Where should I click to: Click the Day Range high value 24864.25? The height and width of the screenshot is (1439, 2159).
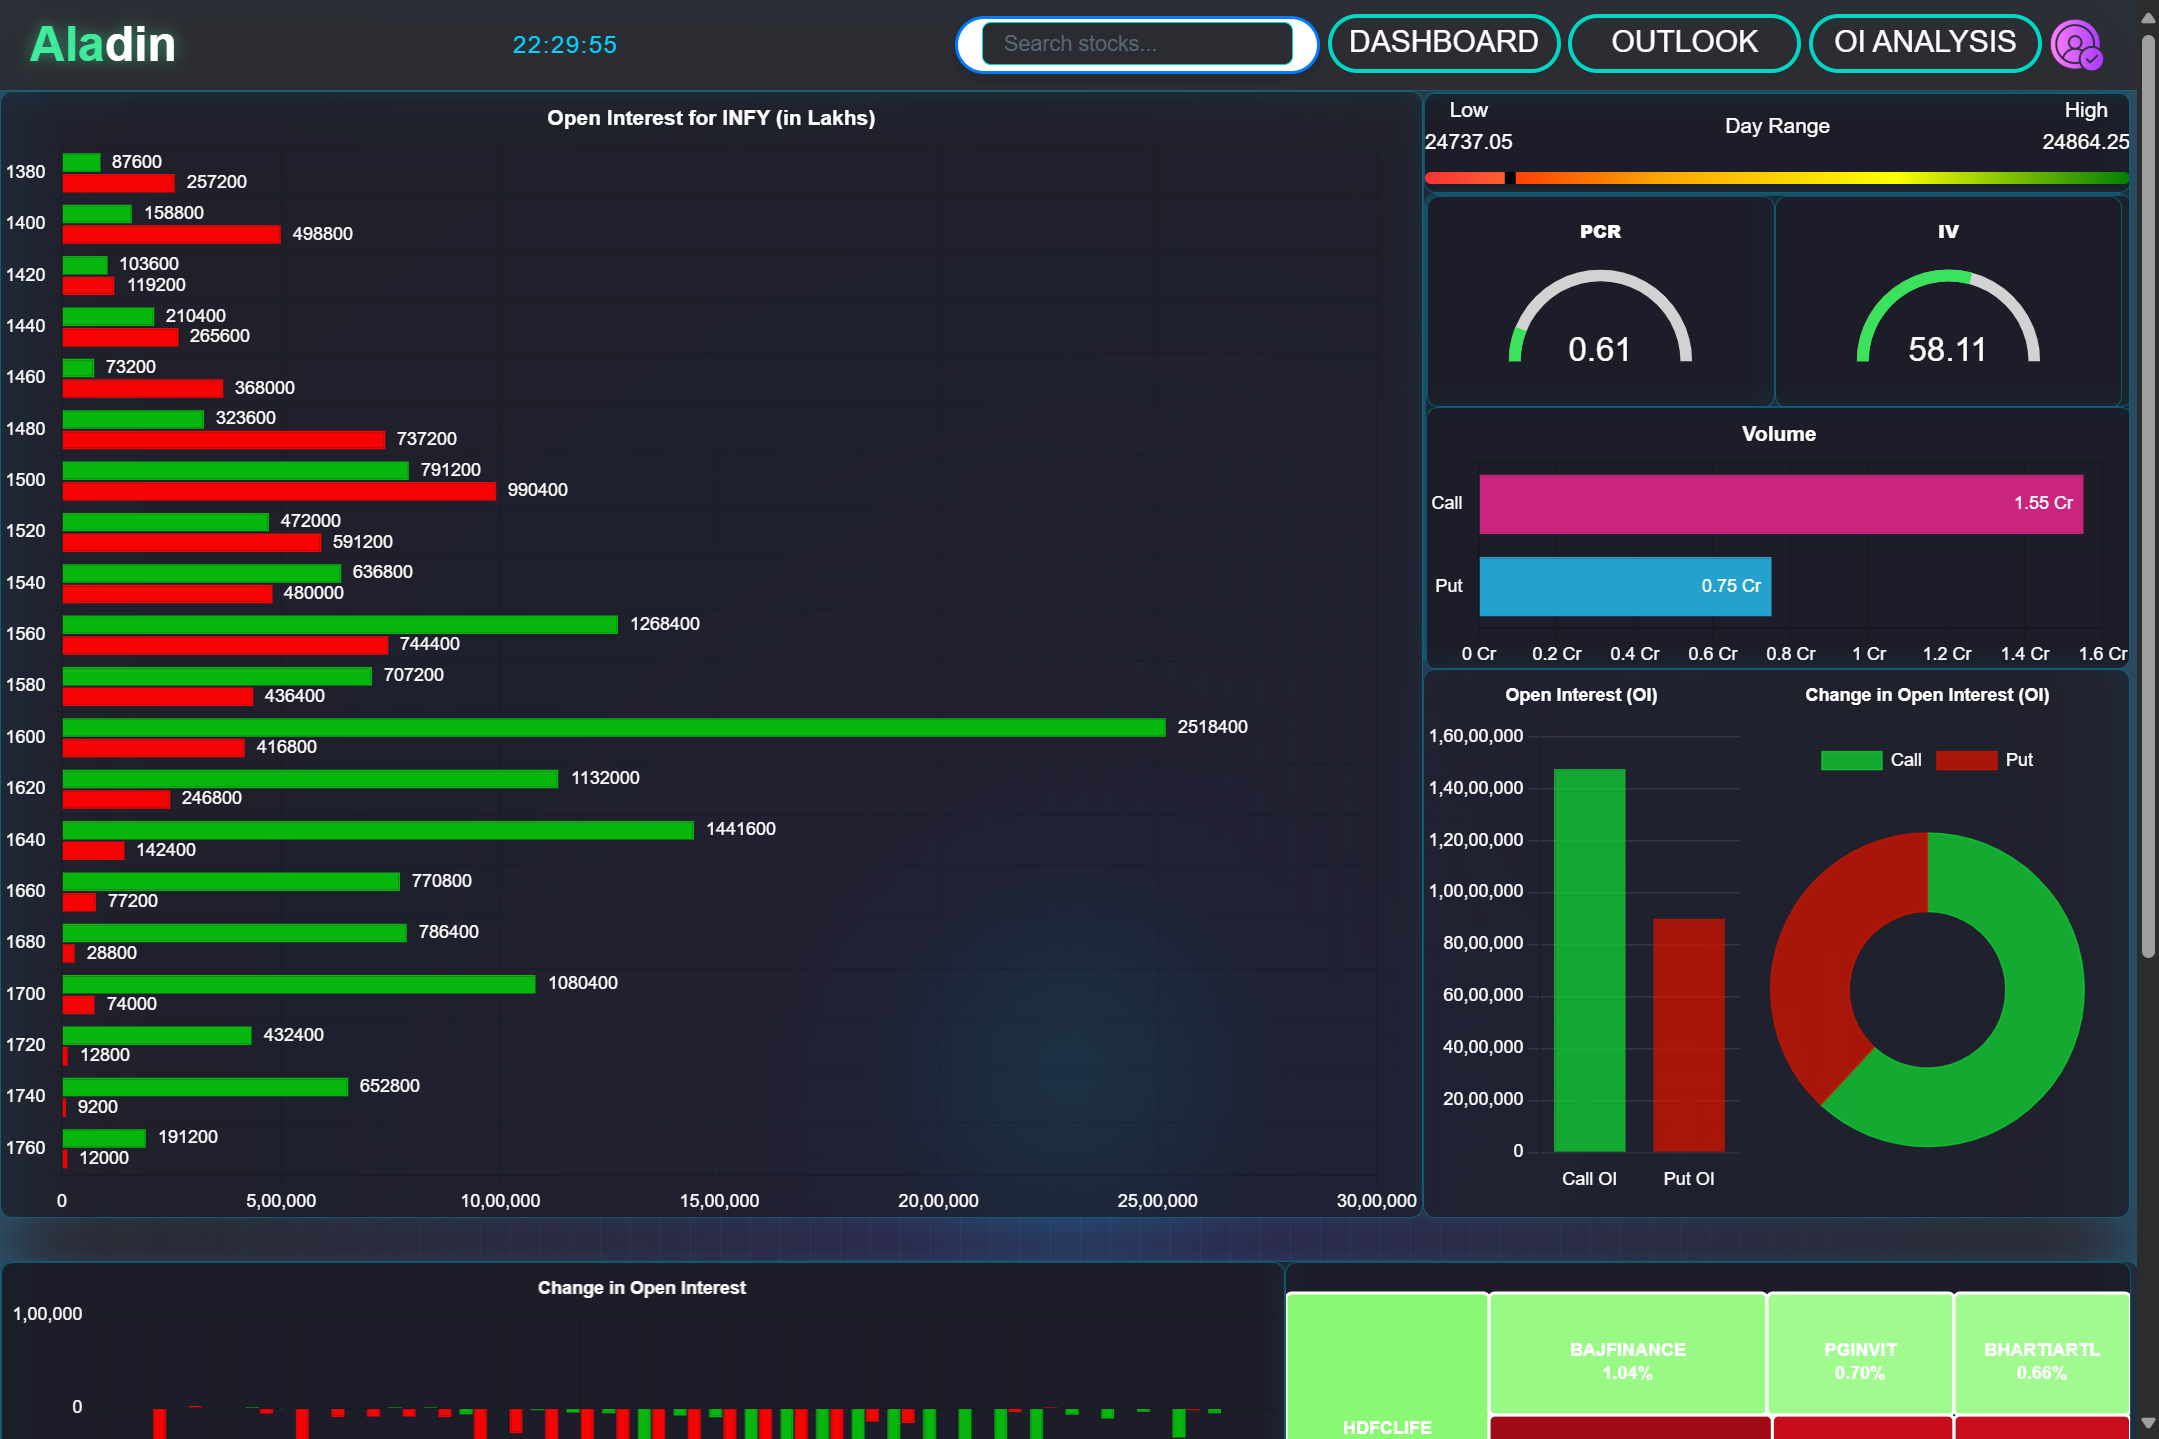[2085, 142]
